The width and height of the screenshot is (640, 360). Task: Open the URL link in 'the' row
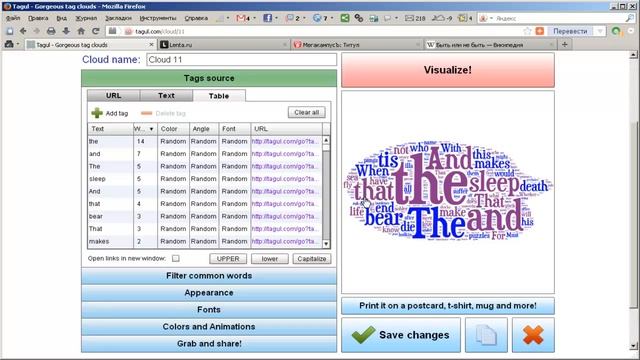(x=285, y=141)
